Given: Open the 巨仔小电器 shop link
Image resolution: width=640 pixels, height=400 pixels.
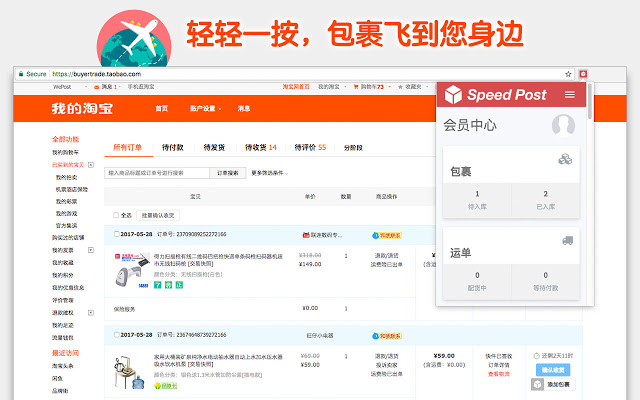Looking at the screenshot, I should tap(320, 336).
